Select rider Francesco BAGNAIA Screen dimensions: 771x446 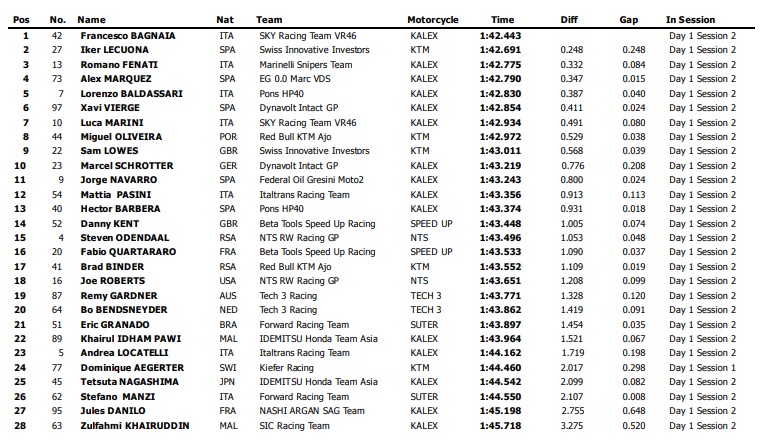pos(128,35)
